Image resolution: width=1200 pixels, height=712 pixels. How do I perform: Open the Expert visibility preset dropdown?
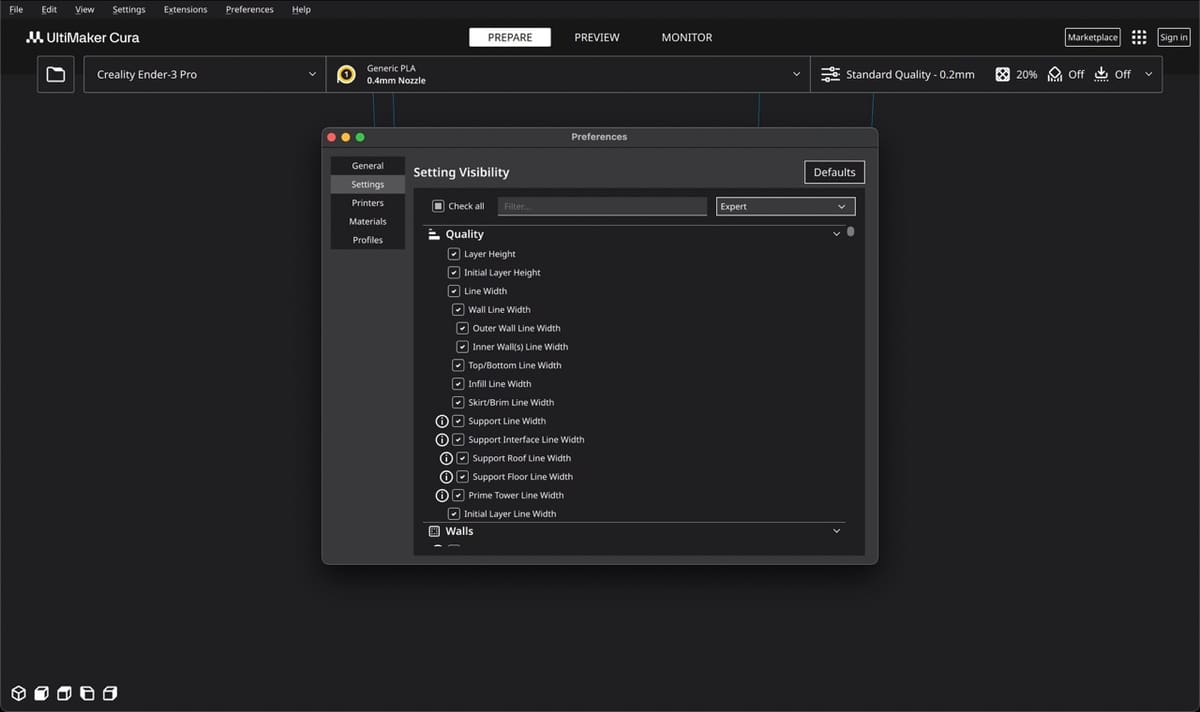[785, 206]
